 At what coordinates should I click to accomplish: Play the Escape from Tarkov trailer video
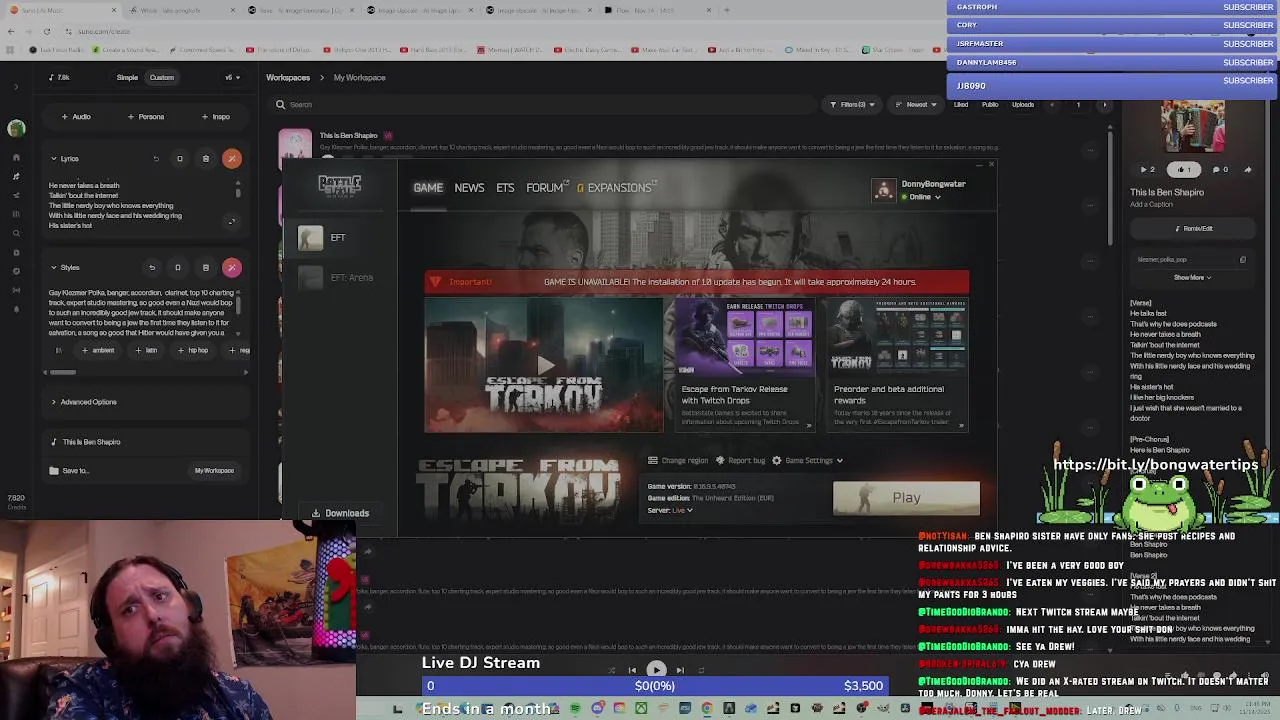[543, 365]
